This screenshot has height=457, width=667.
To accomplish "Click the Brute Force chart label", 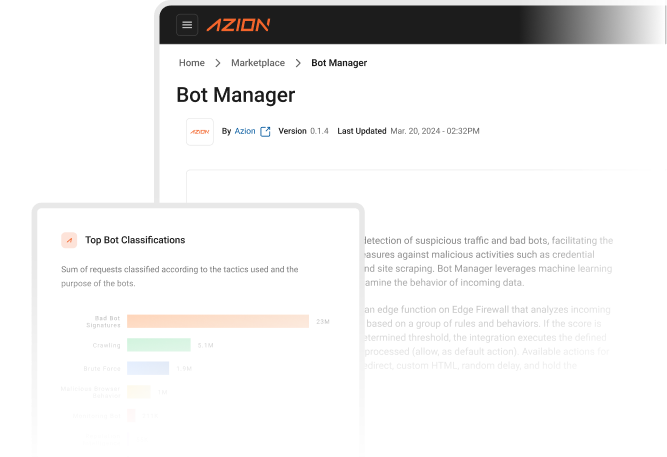I will coord(102,368).
